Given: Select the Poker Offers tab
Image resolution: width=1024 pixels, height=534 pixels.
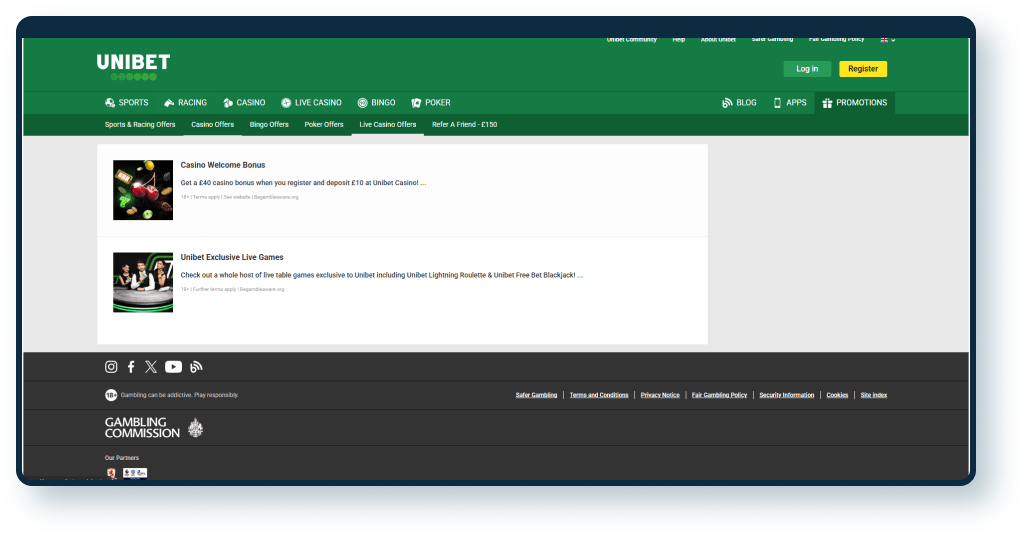Looking at the screenshot, I should click(x=324, y=124).
